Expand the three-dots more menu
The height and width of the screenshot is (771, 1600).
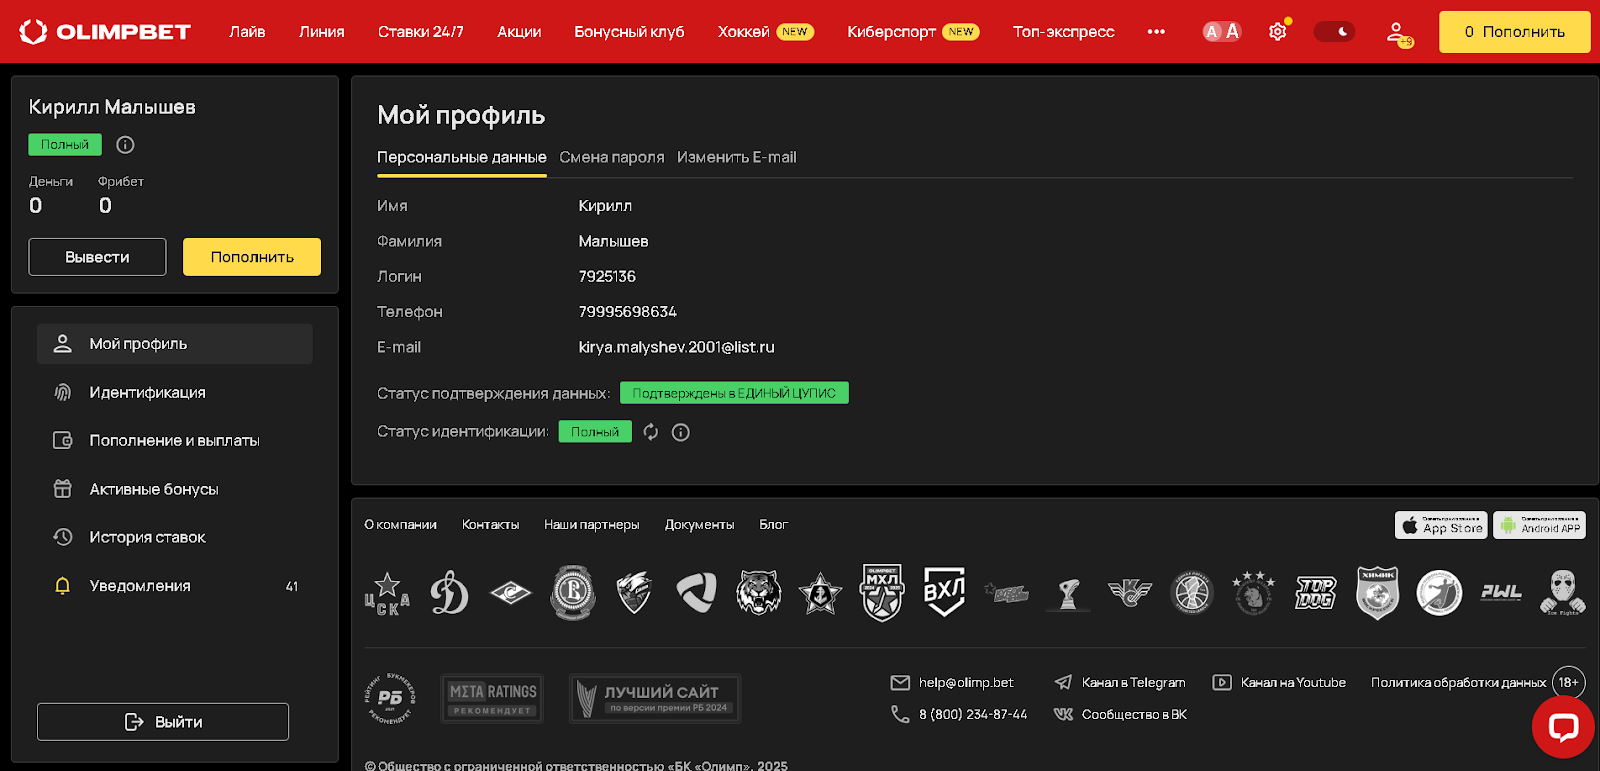click(x=1156, y=32)
